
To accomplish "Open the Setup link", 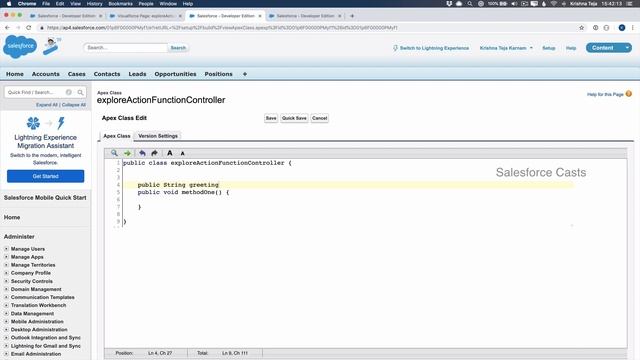I will click(549, 48).
